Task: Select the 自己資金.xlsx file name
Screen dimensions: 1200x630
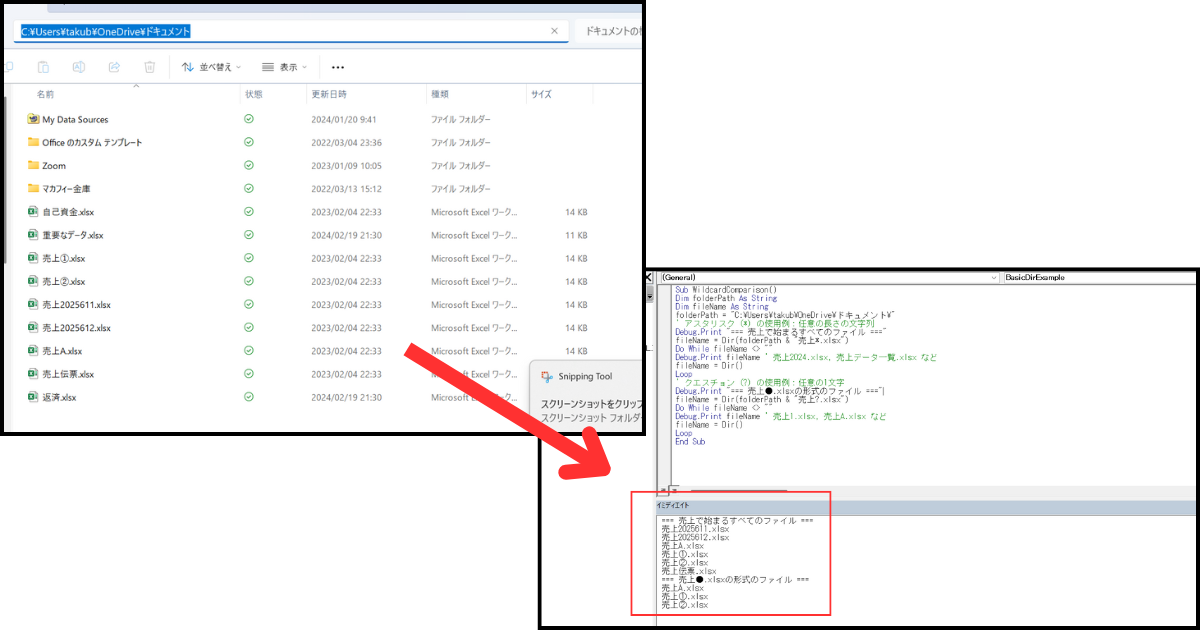Action: (x=68, y=212)
